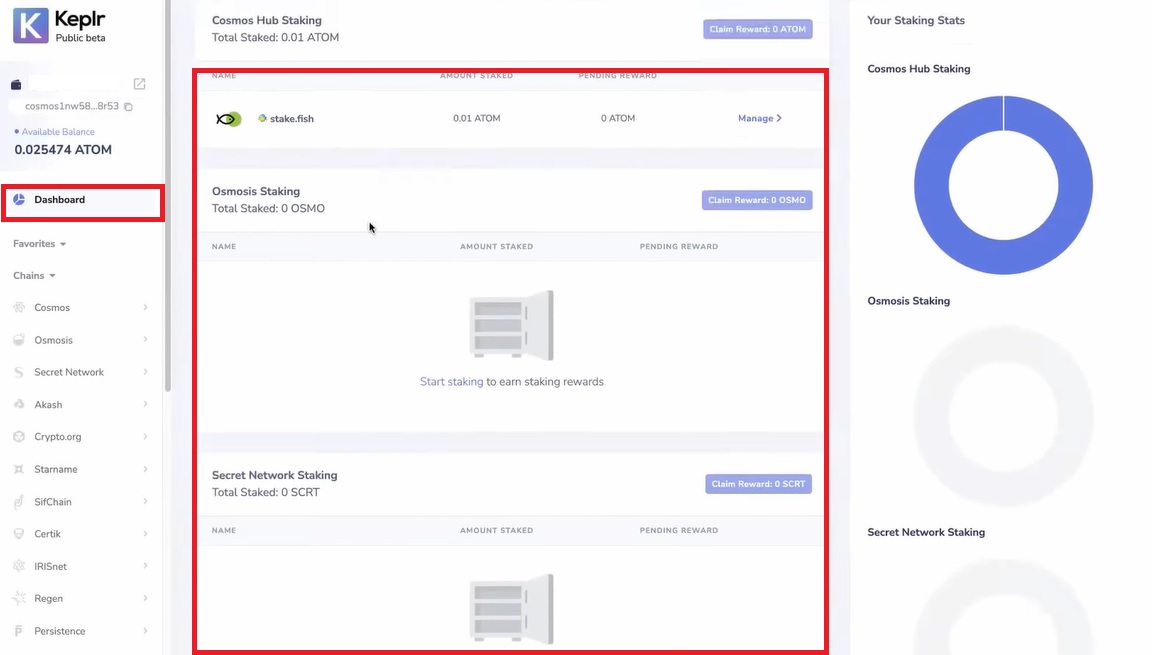Claim Reward 0 ATOM button
The image size is (1152, 655).
pos(757,29)
